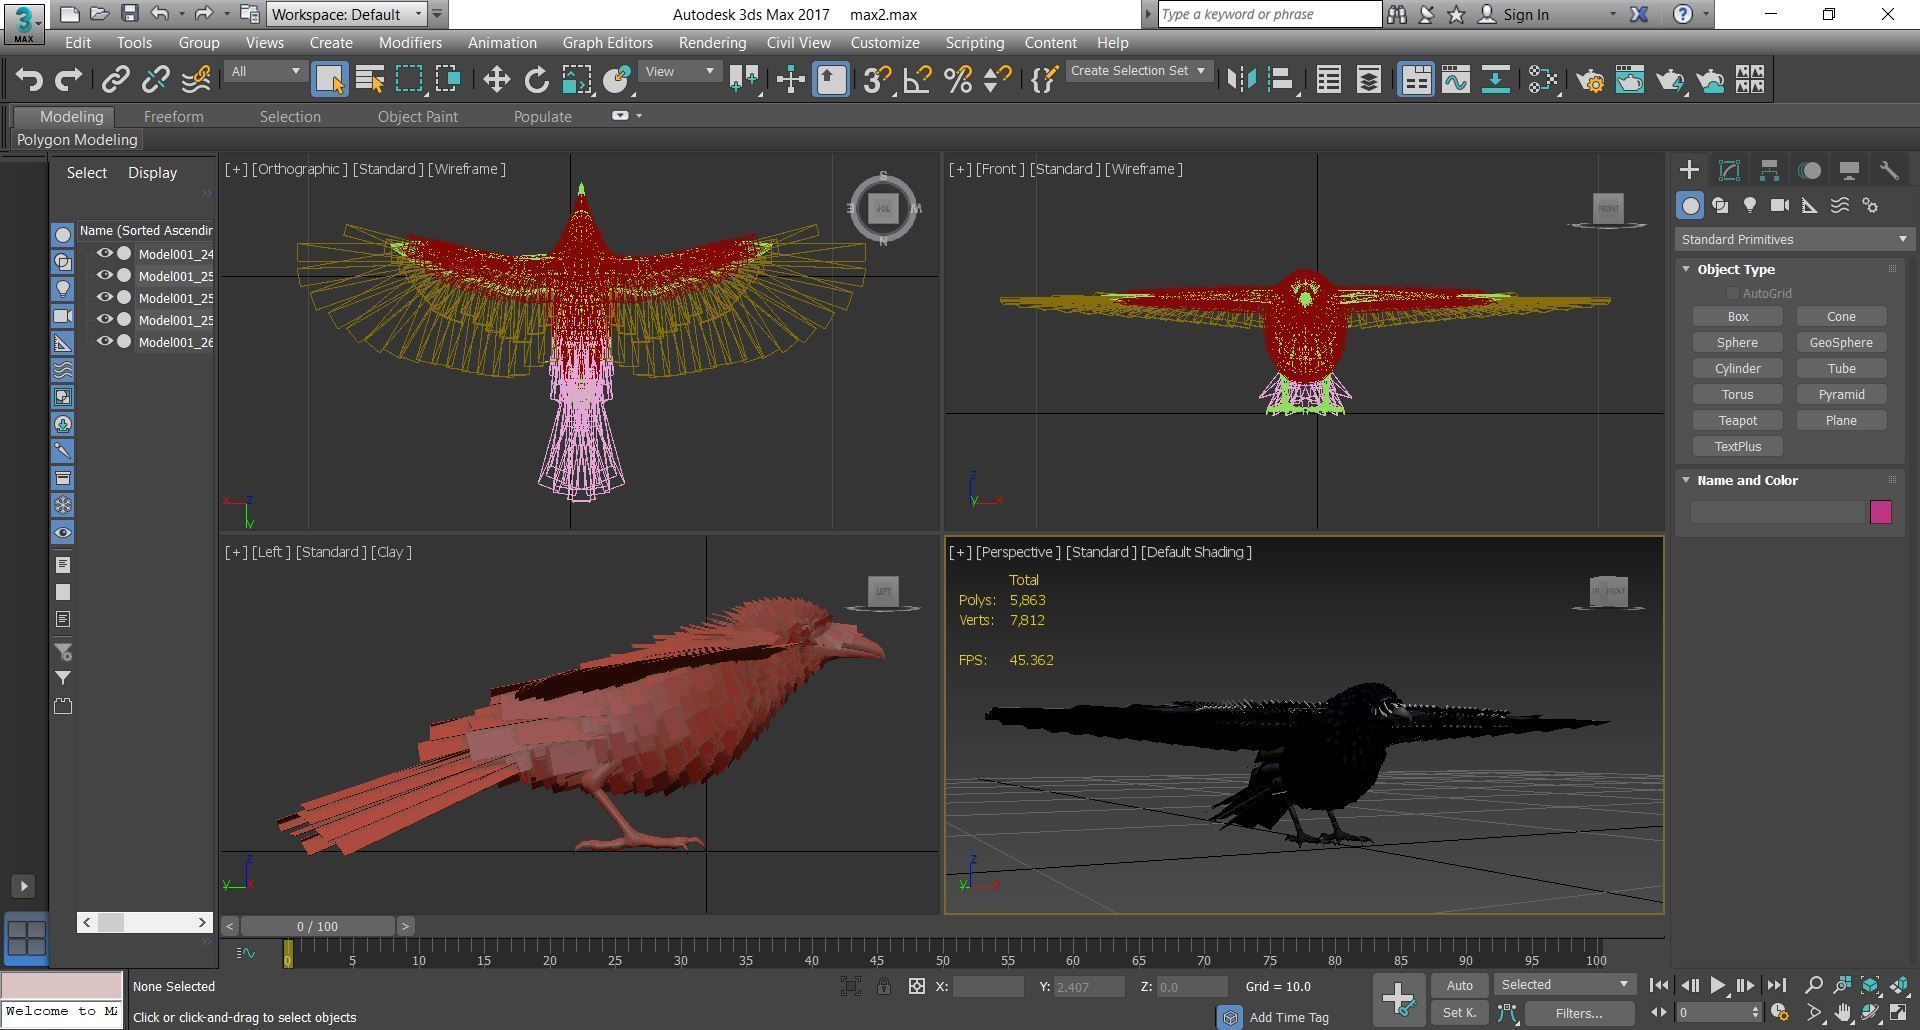Toggle the Percent Snap button
Screen dimensions: 1920x1030
click(957, 80)
